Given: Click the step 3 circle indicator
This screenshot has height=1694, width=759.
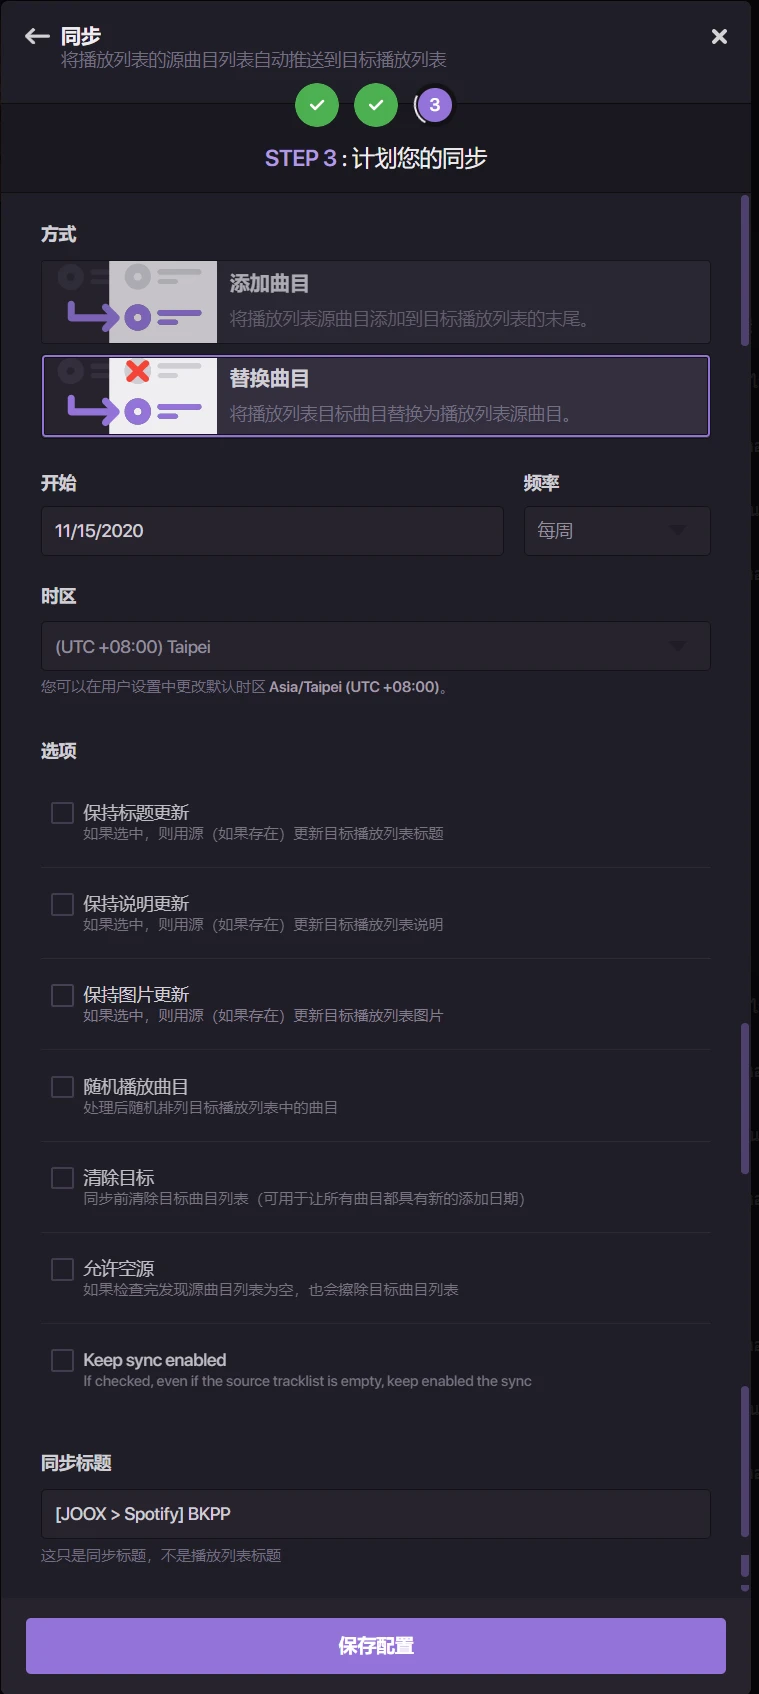Looking at the screenshot, I should tap(434, 105).
